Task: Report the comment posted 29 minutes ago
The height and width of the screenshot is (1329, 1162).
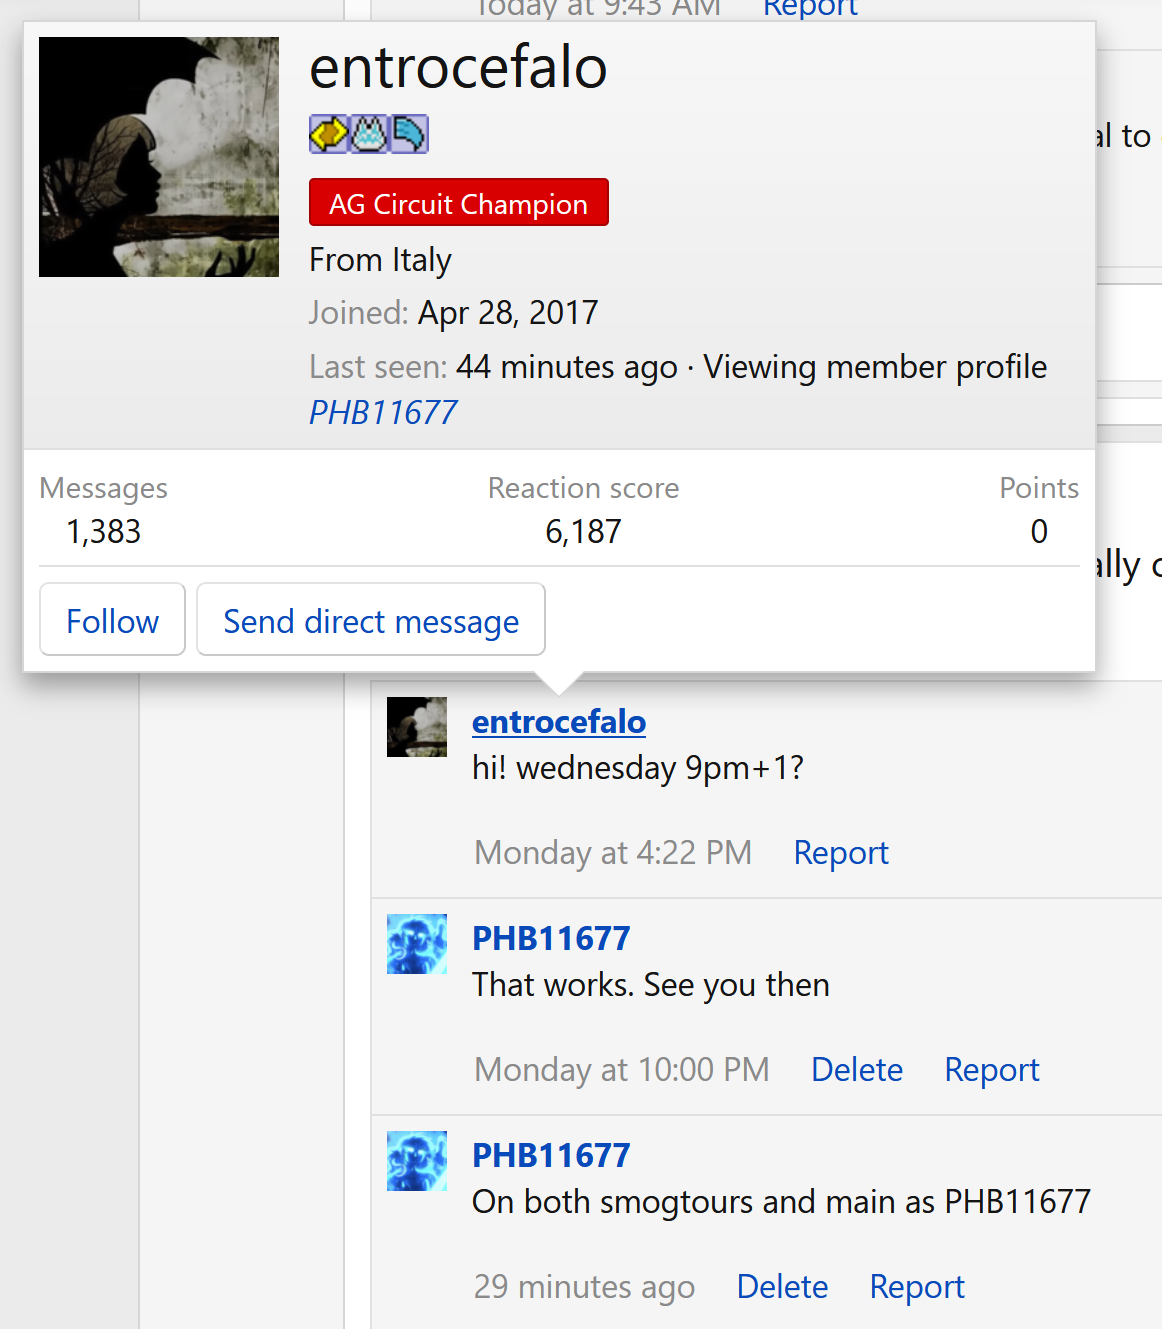Action: pyautogui.click(x=917, y=1286)
